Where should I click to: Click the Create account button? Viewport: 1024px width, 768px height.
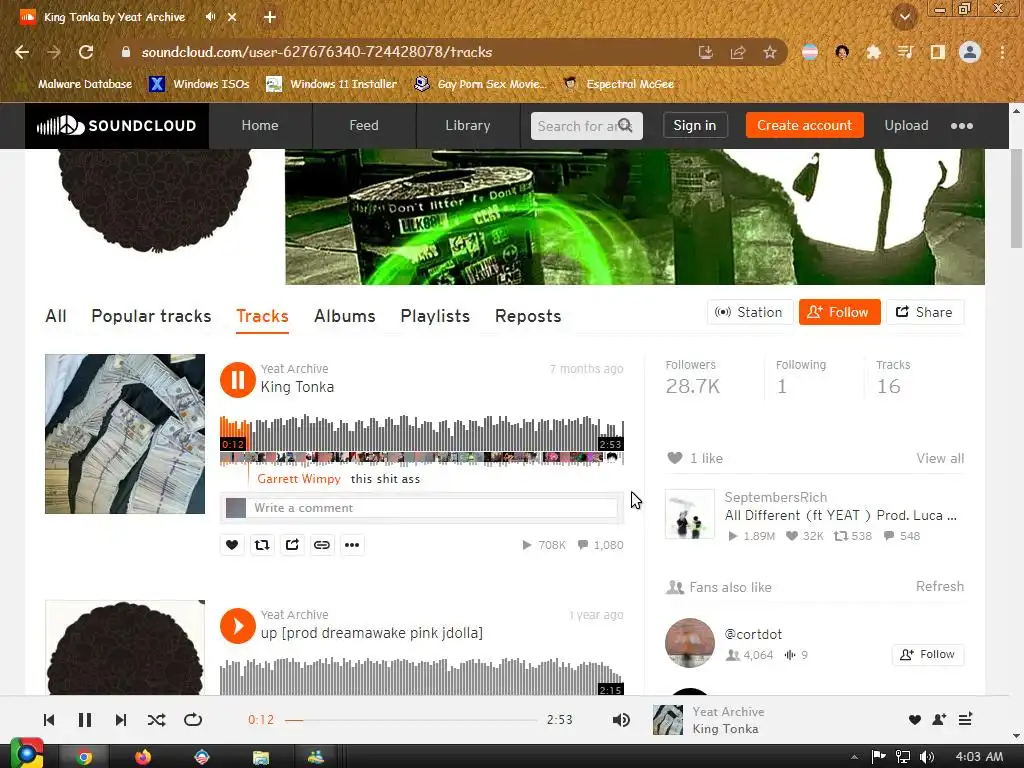tap(805, 125)
